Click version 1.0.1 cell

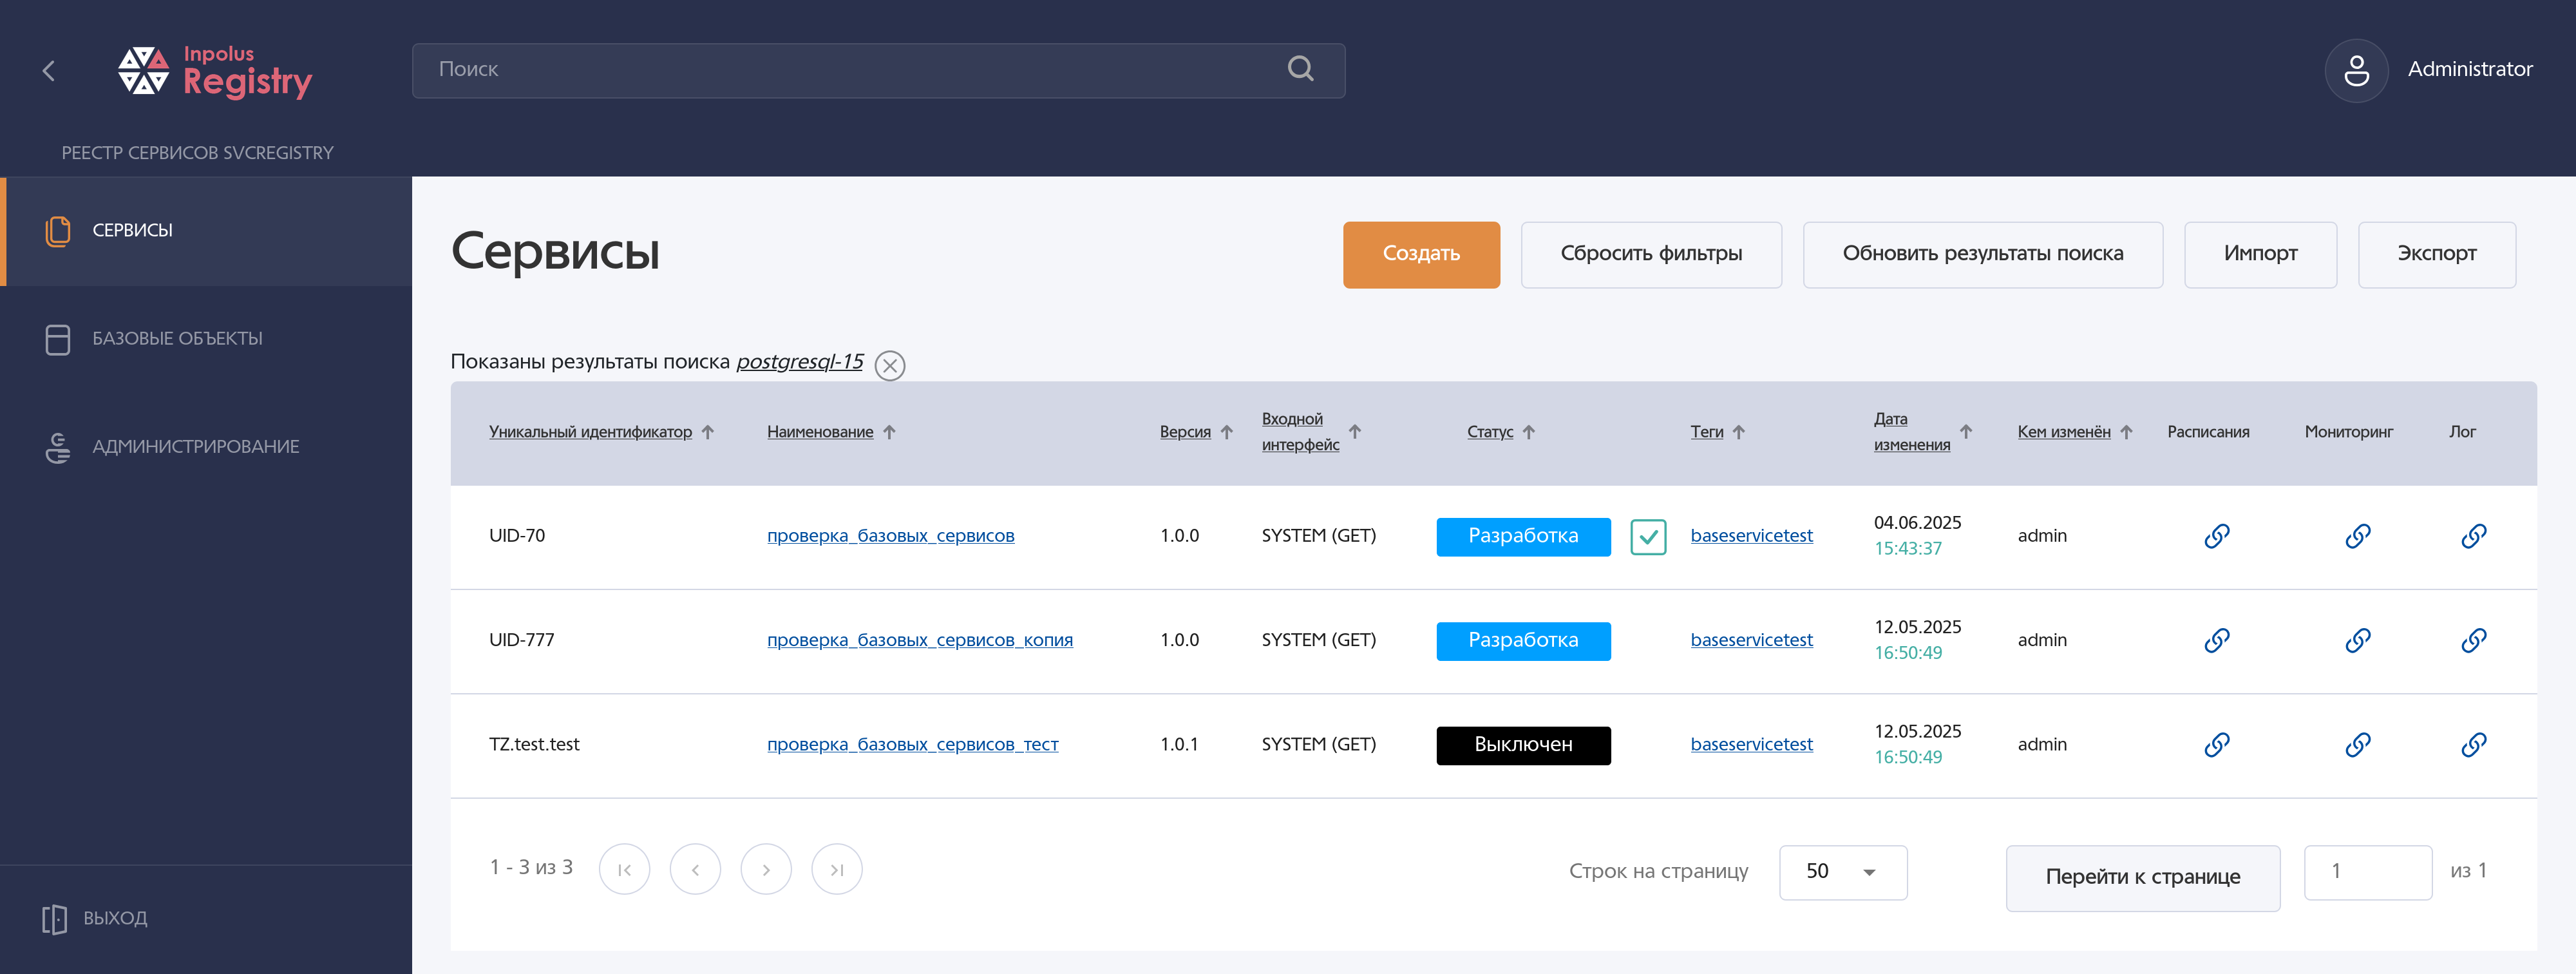[1179, 745]
